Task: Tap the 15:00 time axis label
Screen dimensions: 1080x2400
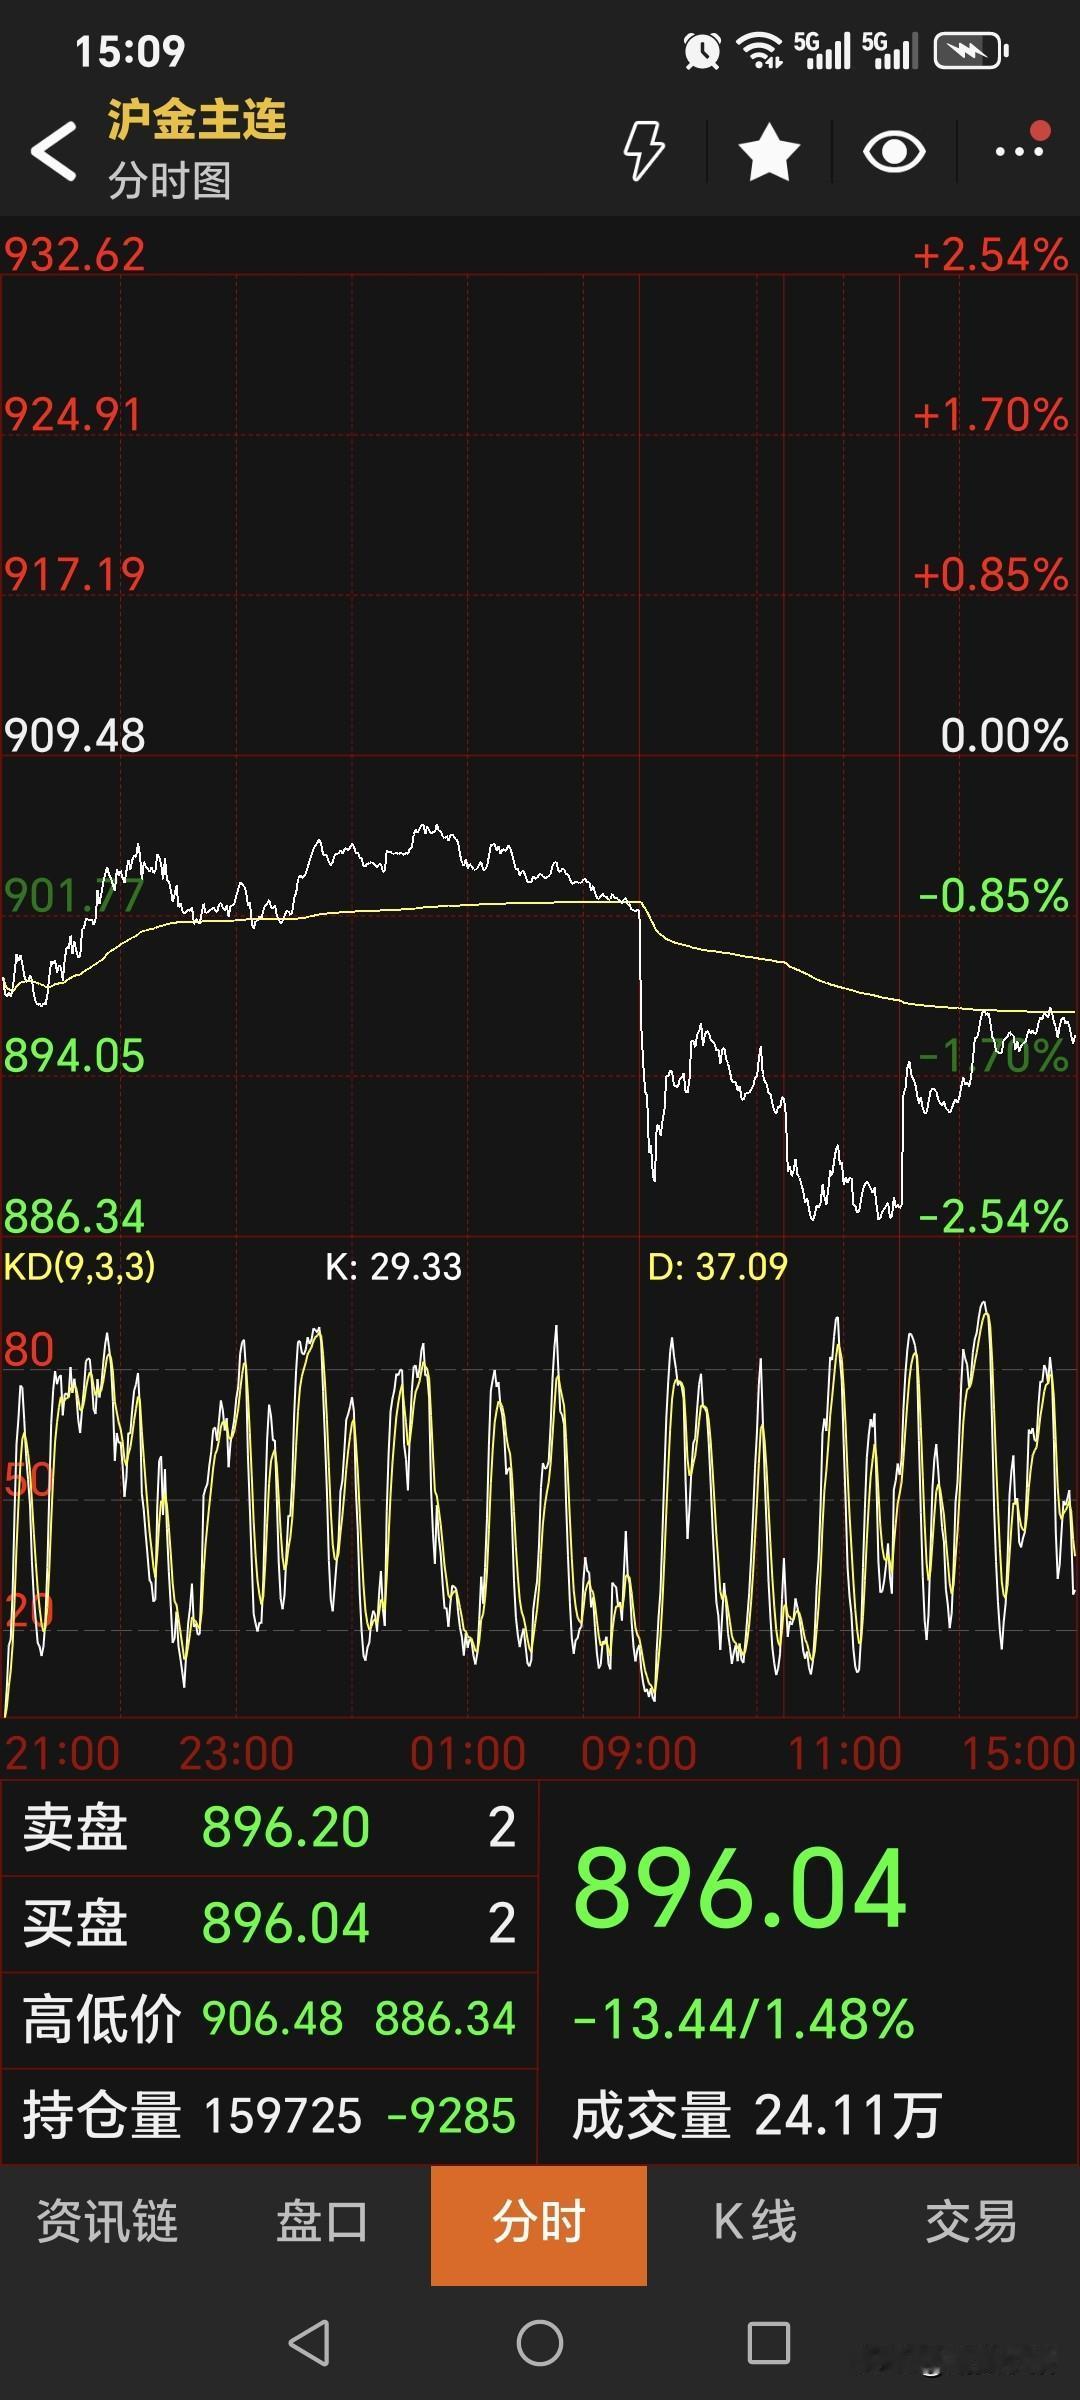Action: [x=1018, y=1753]
